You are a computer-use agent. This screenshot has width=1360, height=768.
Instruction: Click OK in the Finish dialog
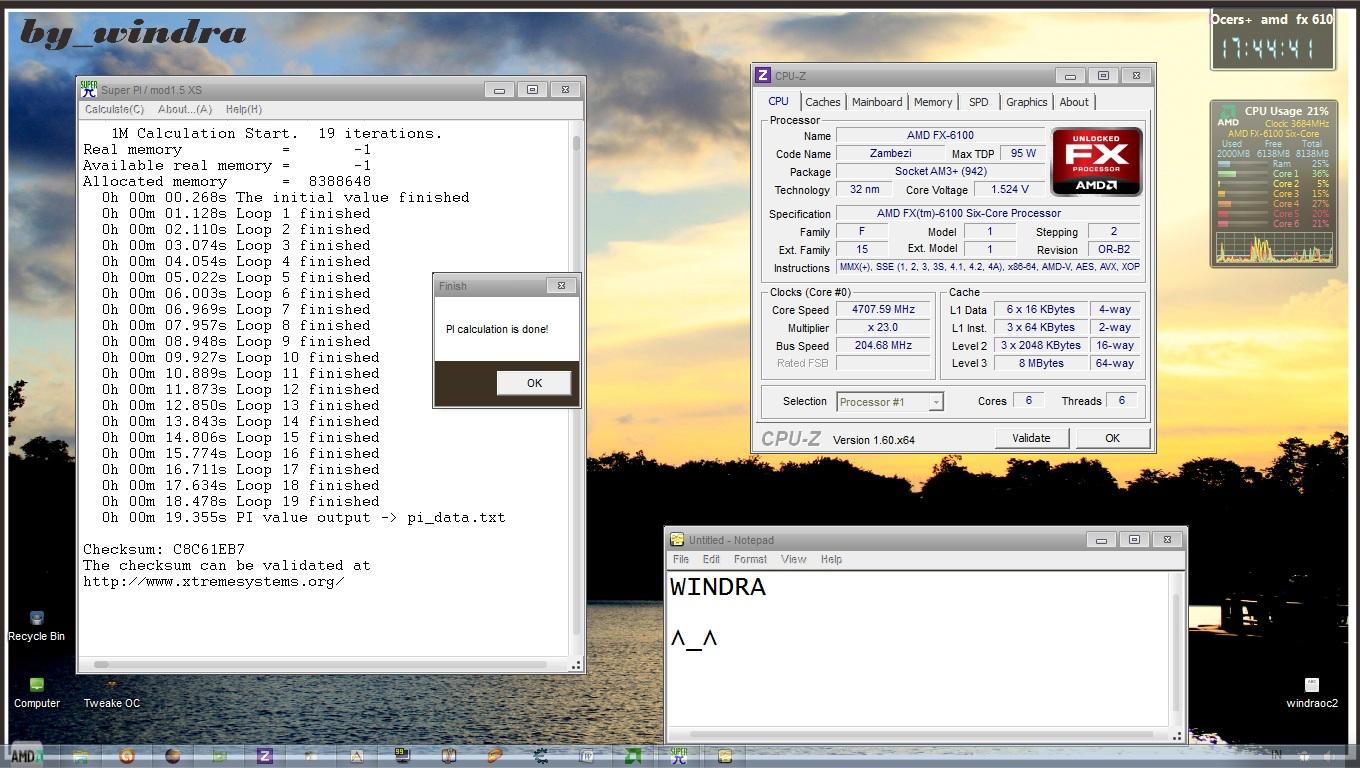pyautogui.click(x=534, y=383)
